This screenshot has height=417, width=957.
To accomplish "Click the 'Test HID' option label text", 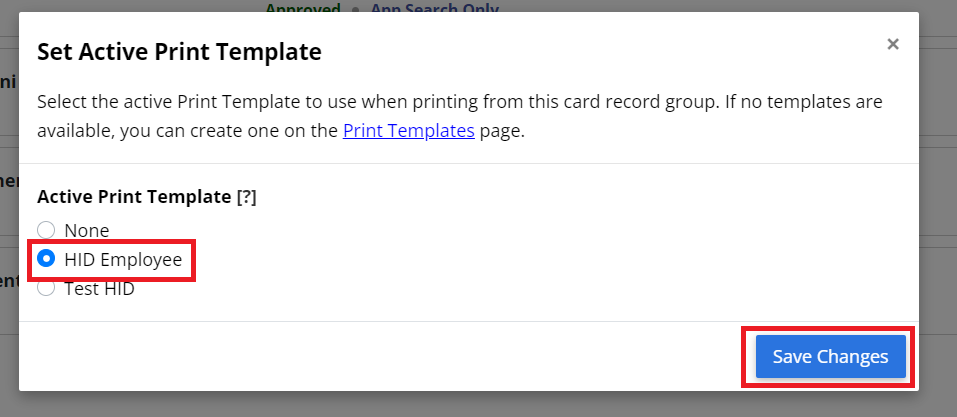I will click(x=99, y=288).
